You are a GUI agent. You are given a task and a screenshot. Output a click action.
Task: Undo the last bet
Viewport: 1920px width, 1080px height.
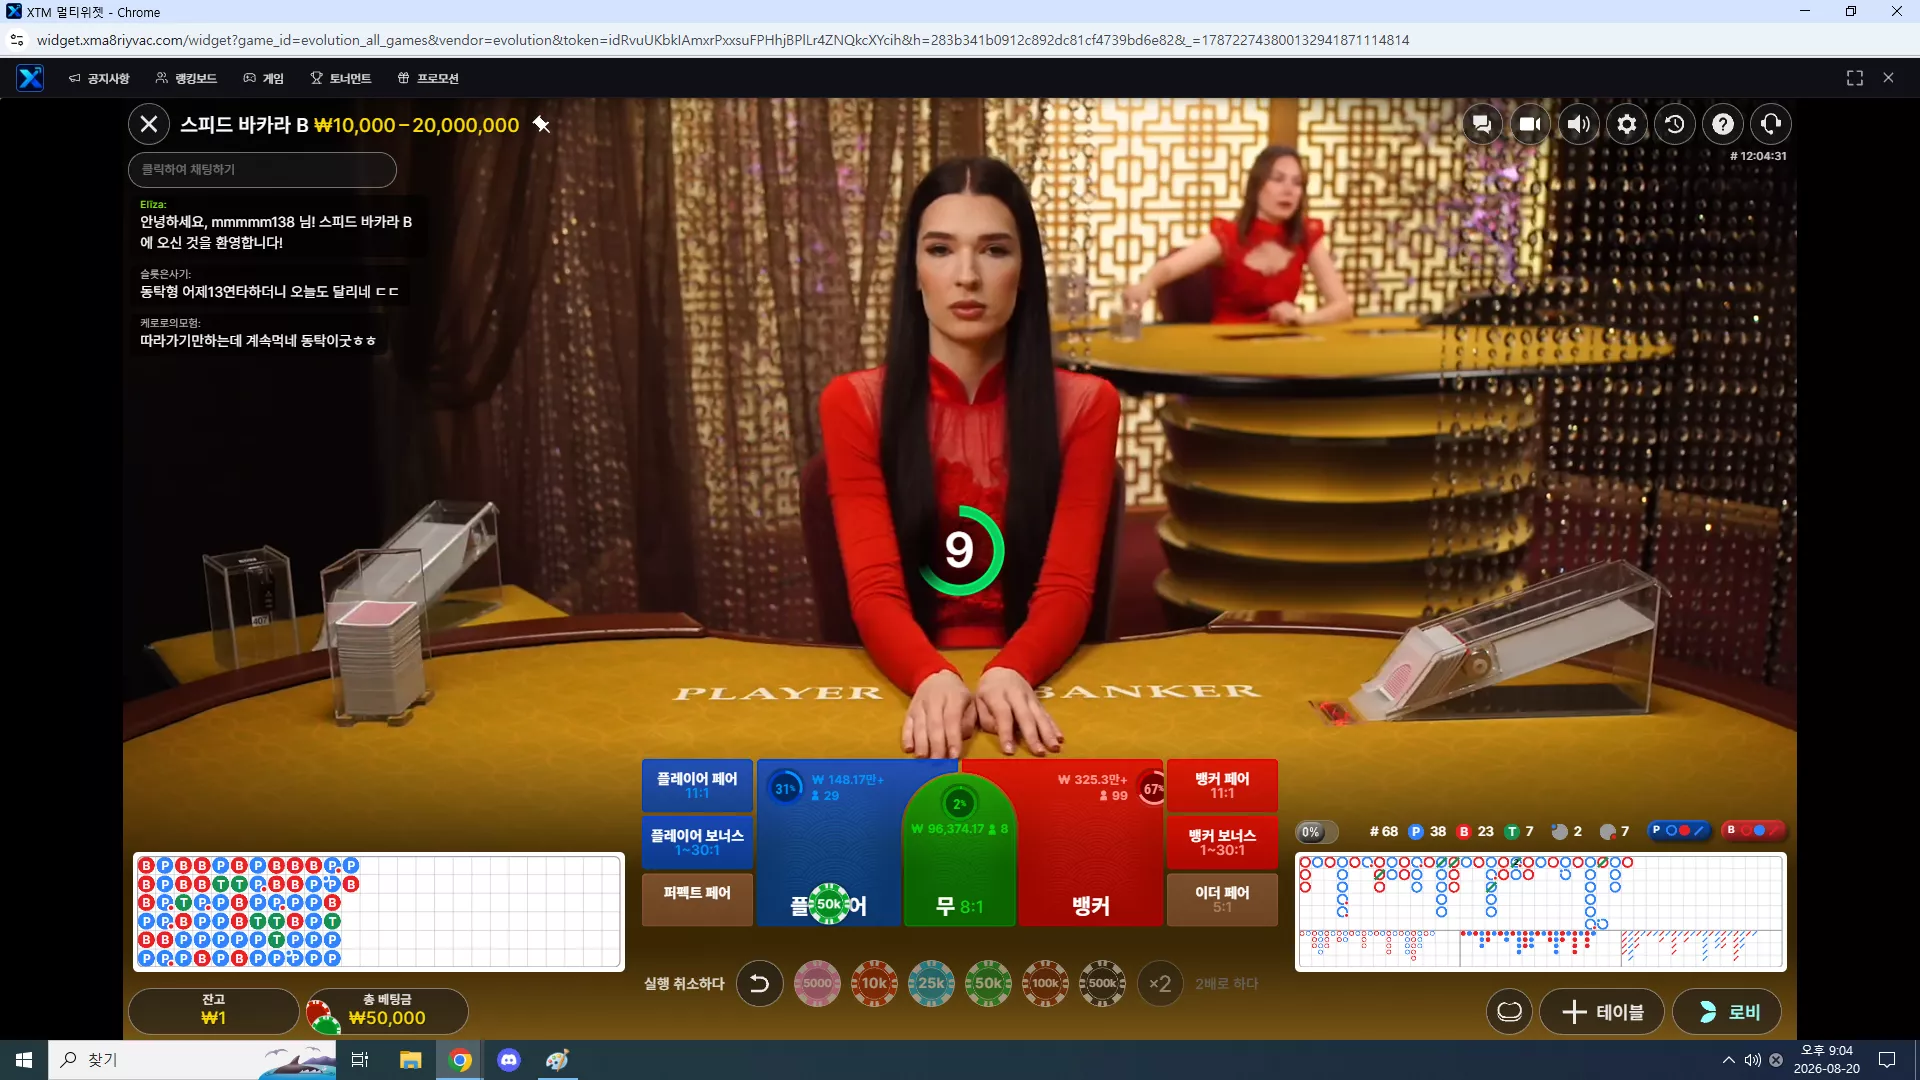pos(760,983)
